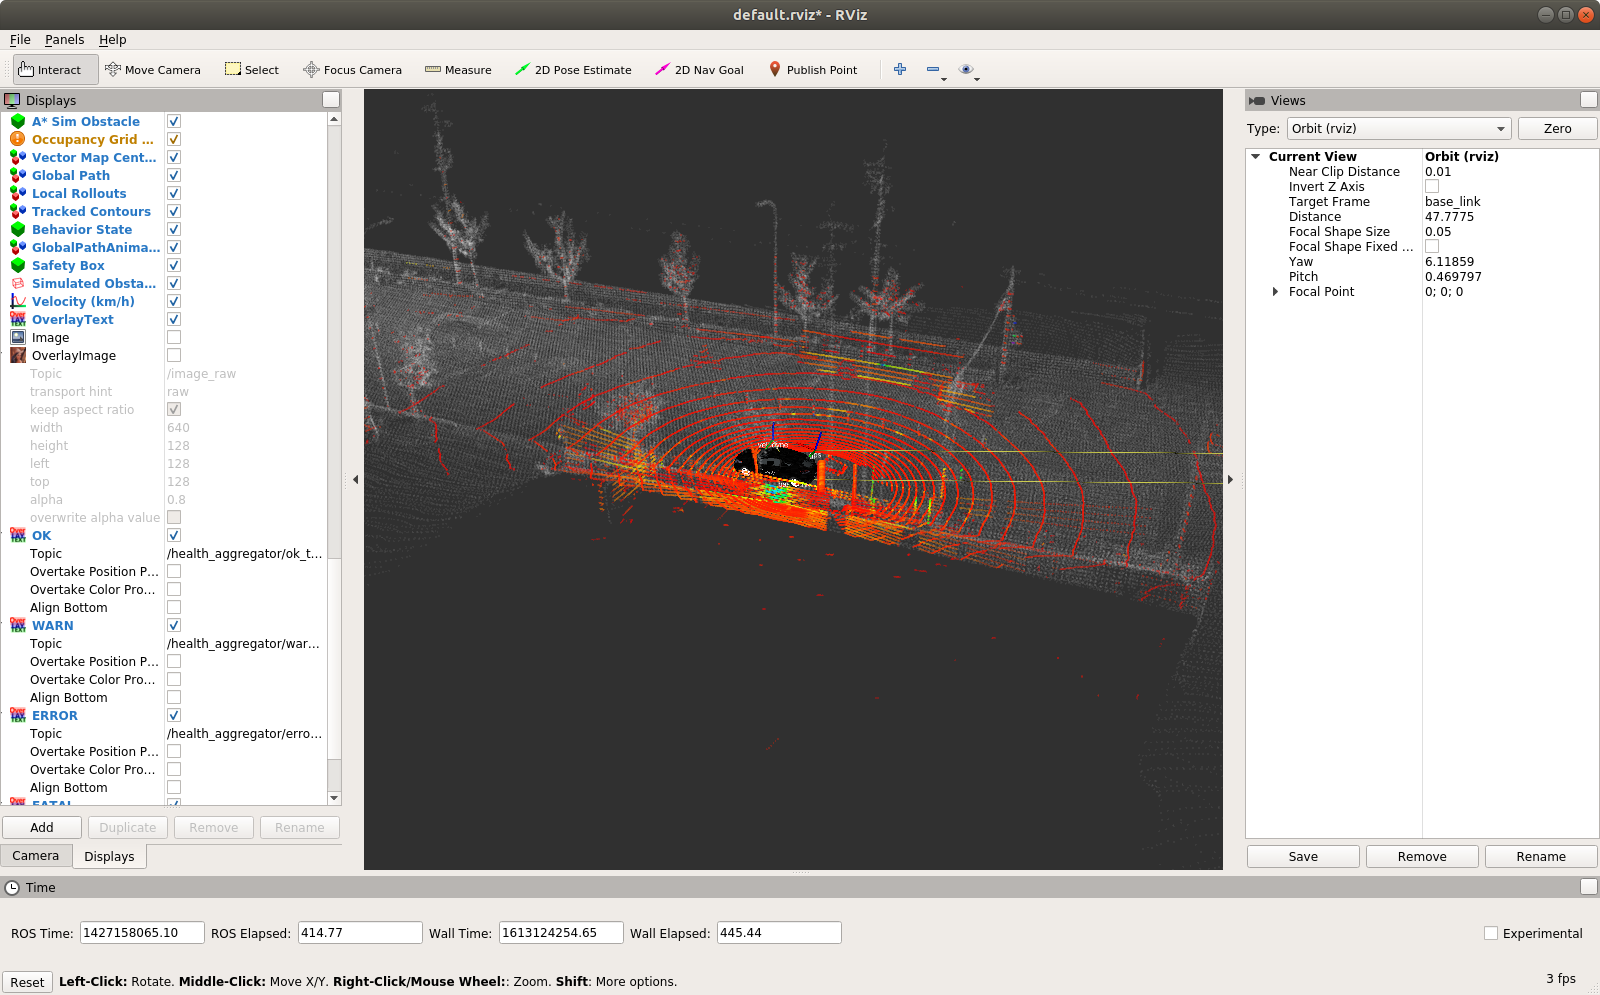Screen dimensions: 1600x995
Task: Click the OverlayImage display icon
Action: (x=18, y=355)
